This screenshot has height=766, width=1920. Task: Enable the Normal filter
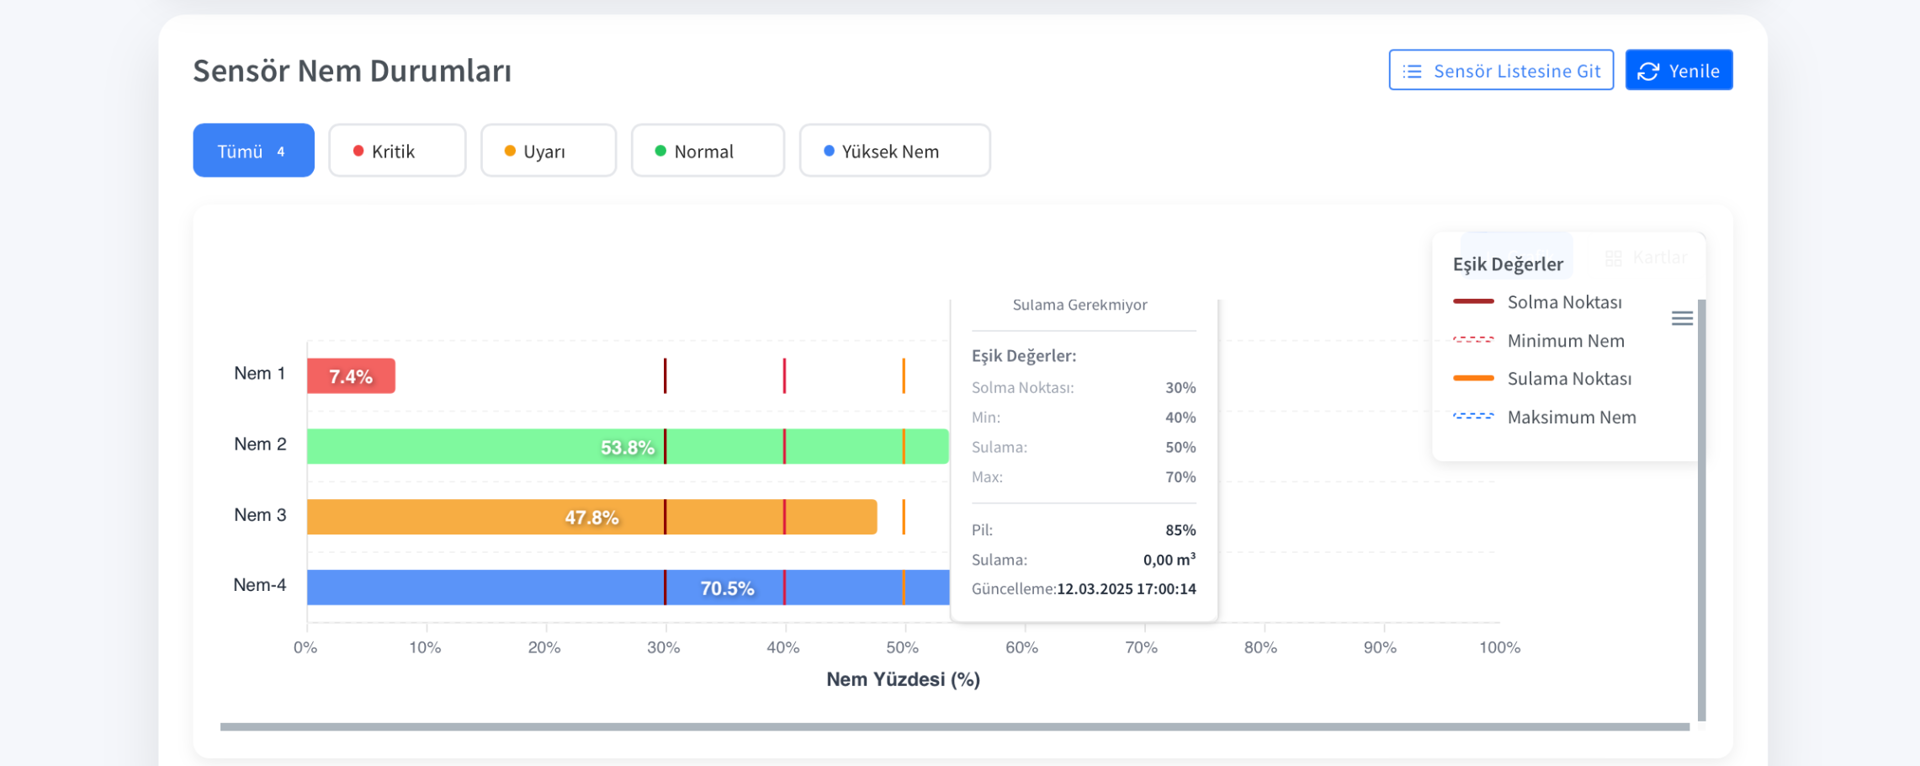pyautogui.click(x=707, y=150)
